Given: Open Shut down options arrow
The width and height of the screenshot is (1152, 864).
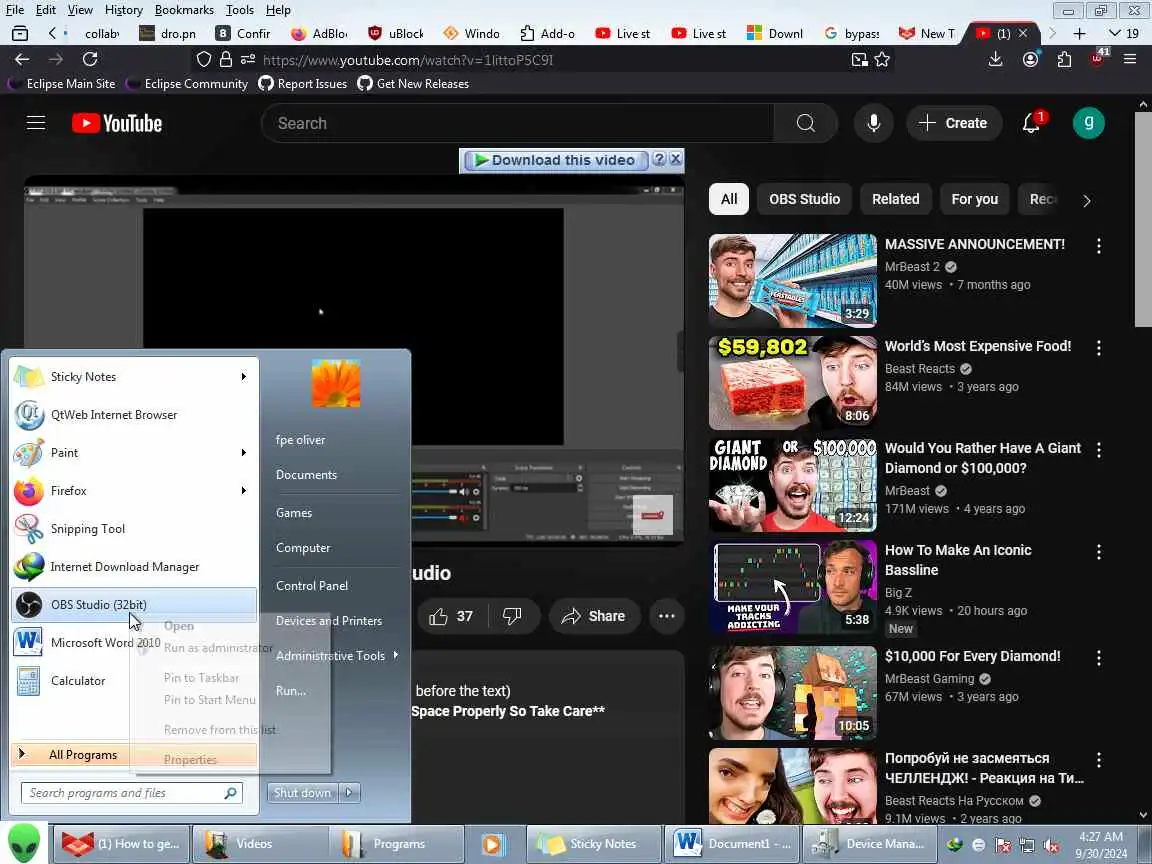Looking at the screenshot, I should click(x=349, y=793).
